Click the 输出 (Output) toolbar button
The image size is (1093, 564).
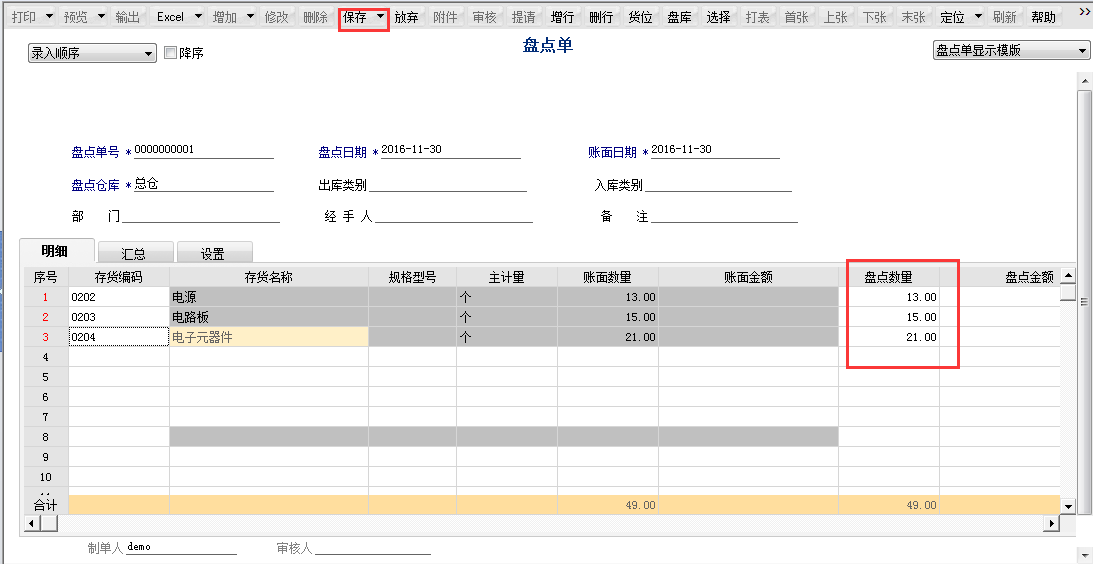[128, 17]
